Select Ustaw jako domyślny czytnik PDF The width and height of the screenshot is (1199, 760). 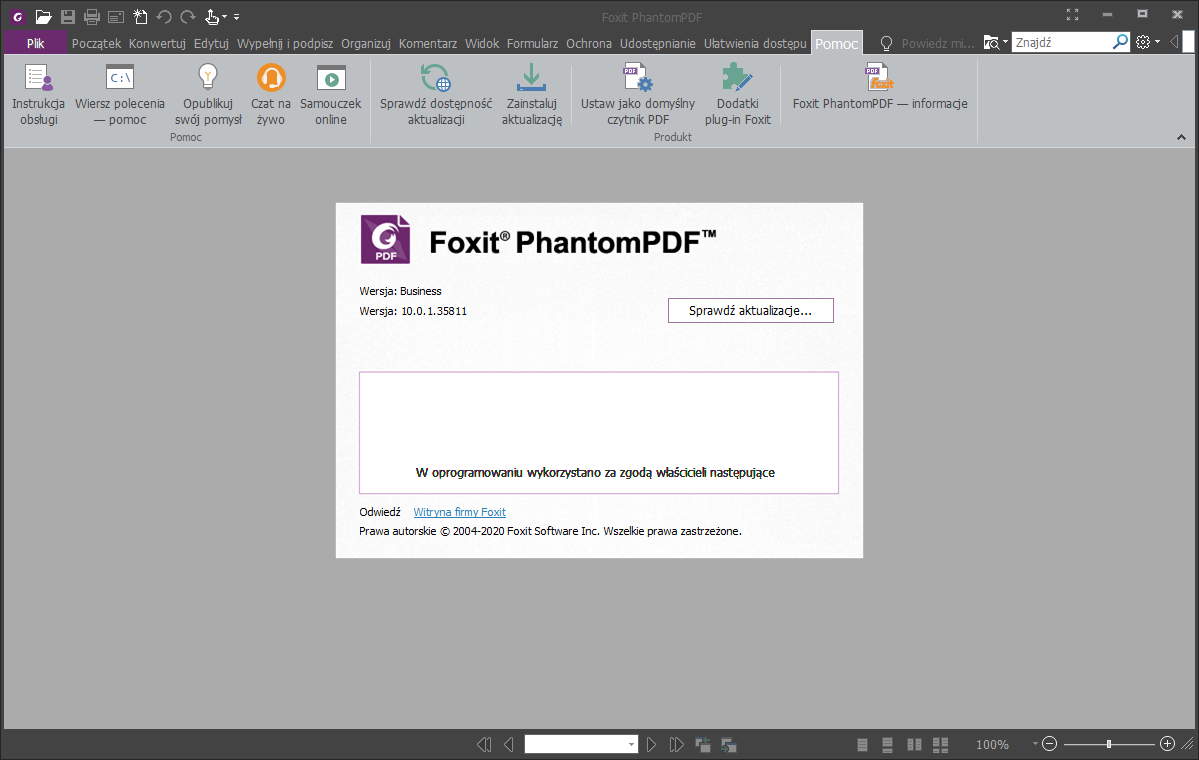coord(638,95)
